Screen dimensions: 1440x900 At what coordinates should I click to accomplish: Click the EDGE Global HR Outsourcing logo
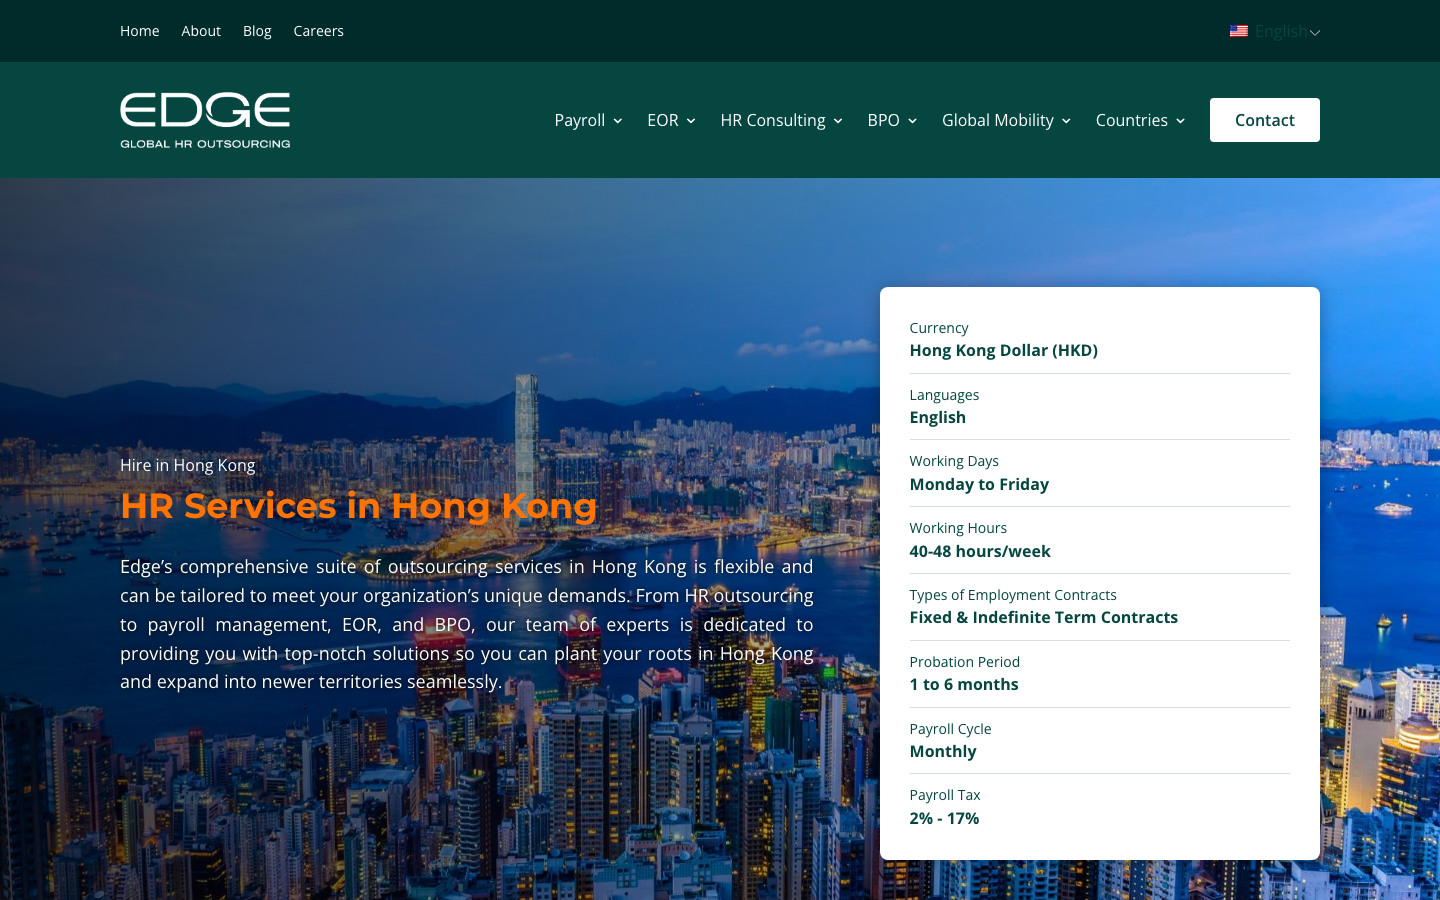coord(205,120)
